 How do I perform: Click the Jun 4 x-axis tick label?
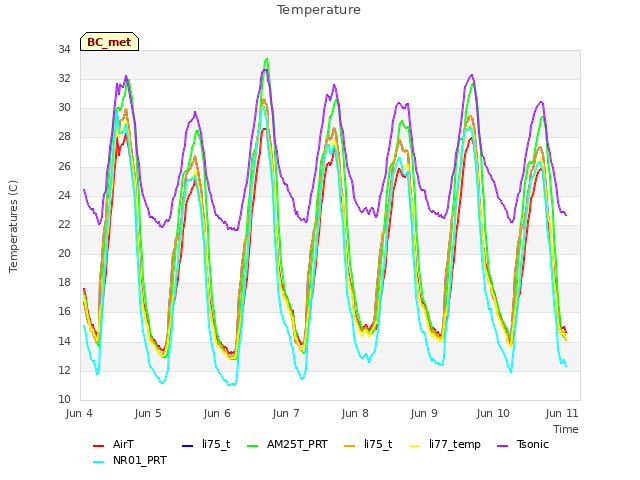tap(79, 413)
